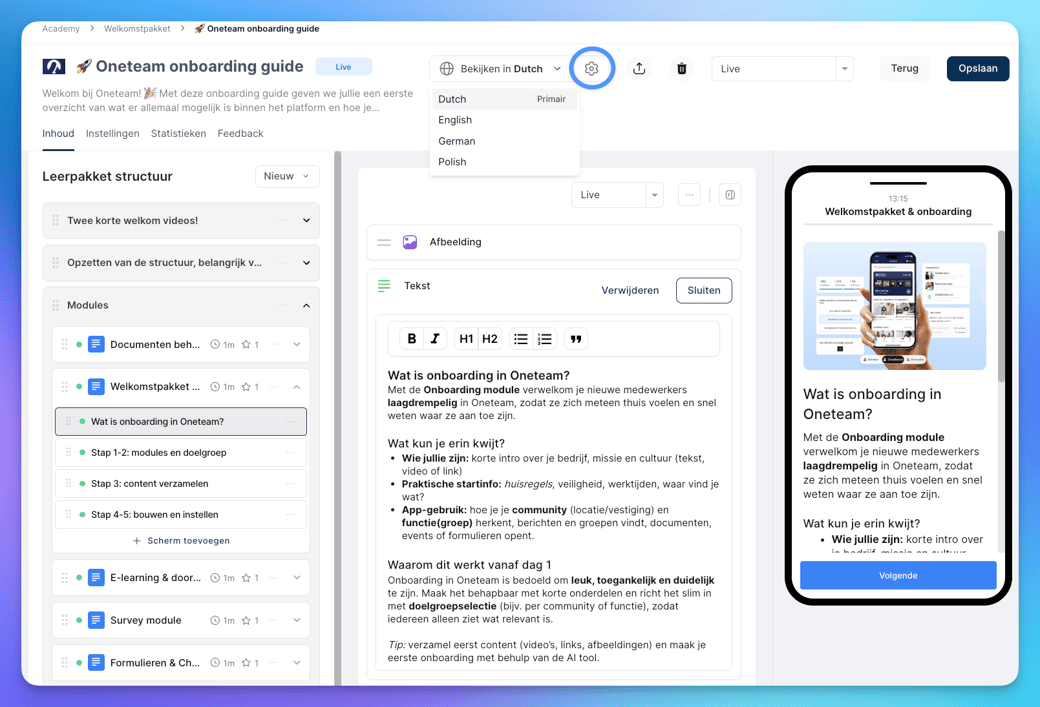The height and width of the screenshot is (707, 1040).
Task: Open ellipsis menu for Twee korte welkom videos
Action: 283,220
